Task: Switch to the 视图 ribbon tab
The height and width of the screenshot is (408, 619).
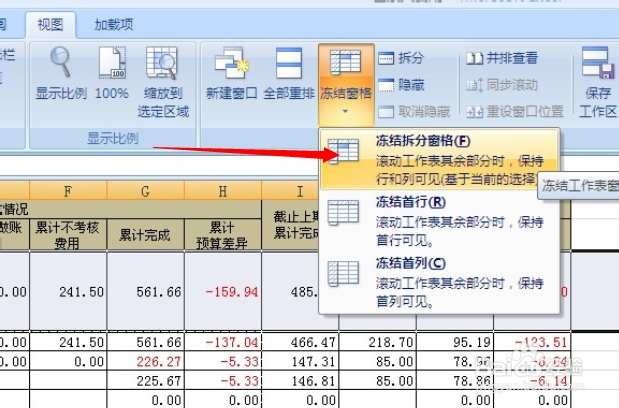Action: point(50,24)
